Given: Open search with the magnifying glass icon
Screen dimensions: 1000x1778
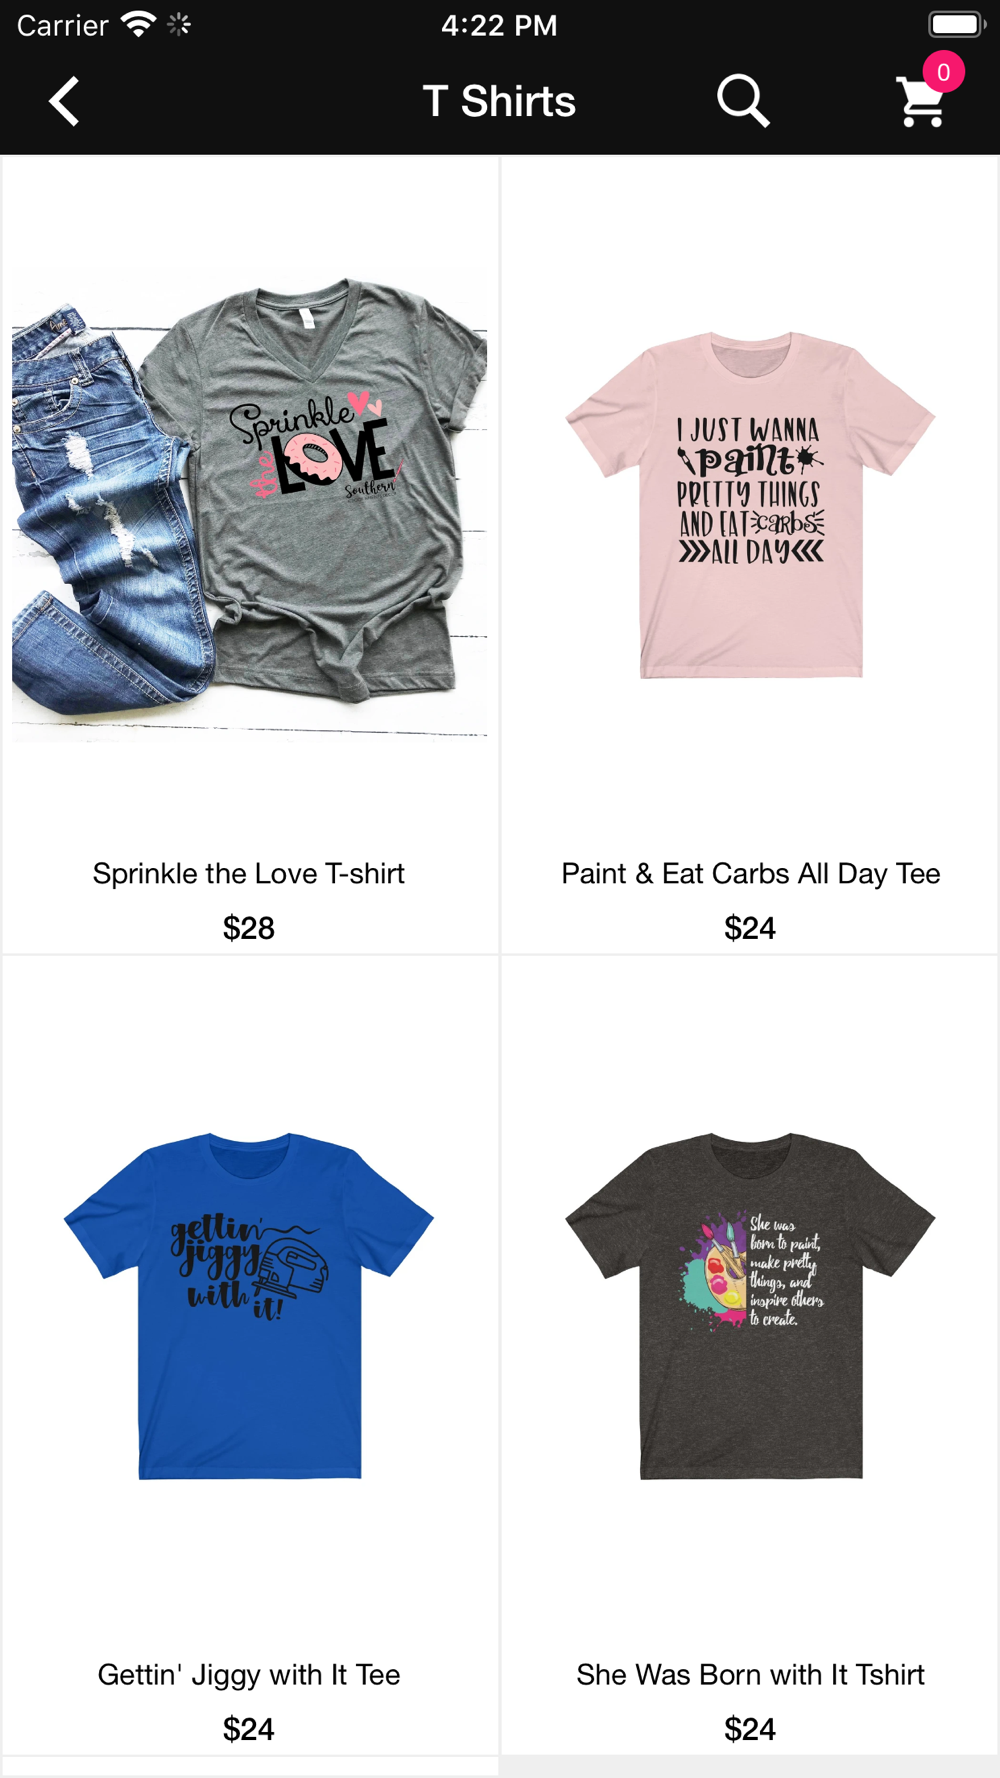Looking at the screenshot, I should click(743, 101).
